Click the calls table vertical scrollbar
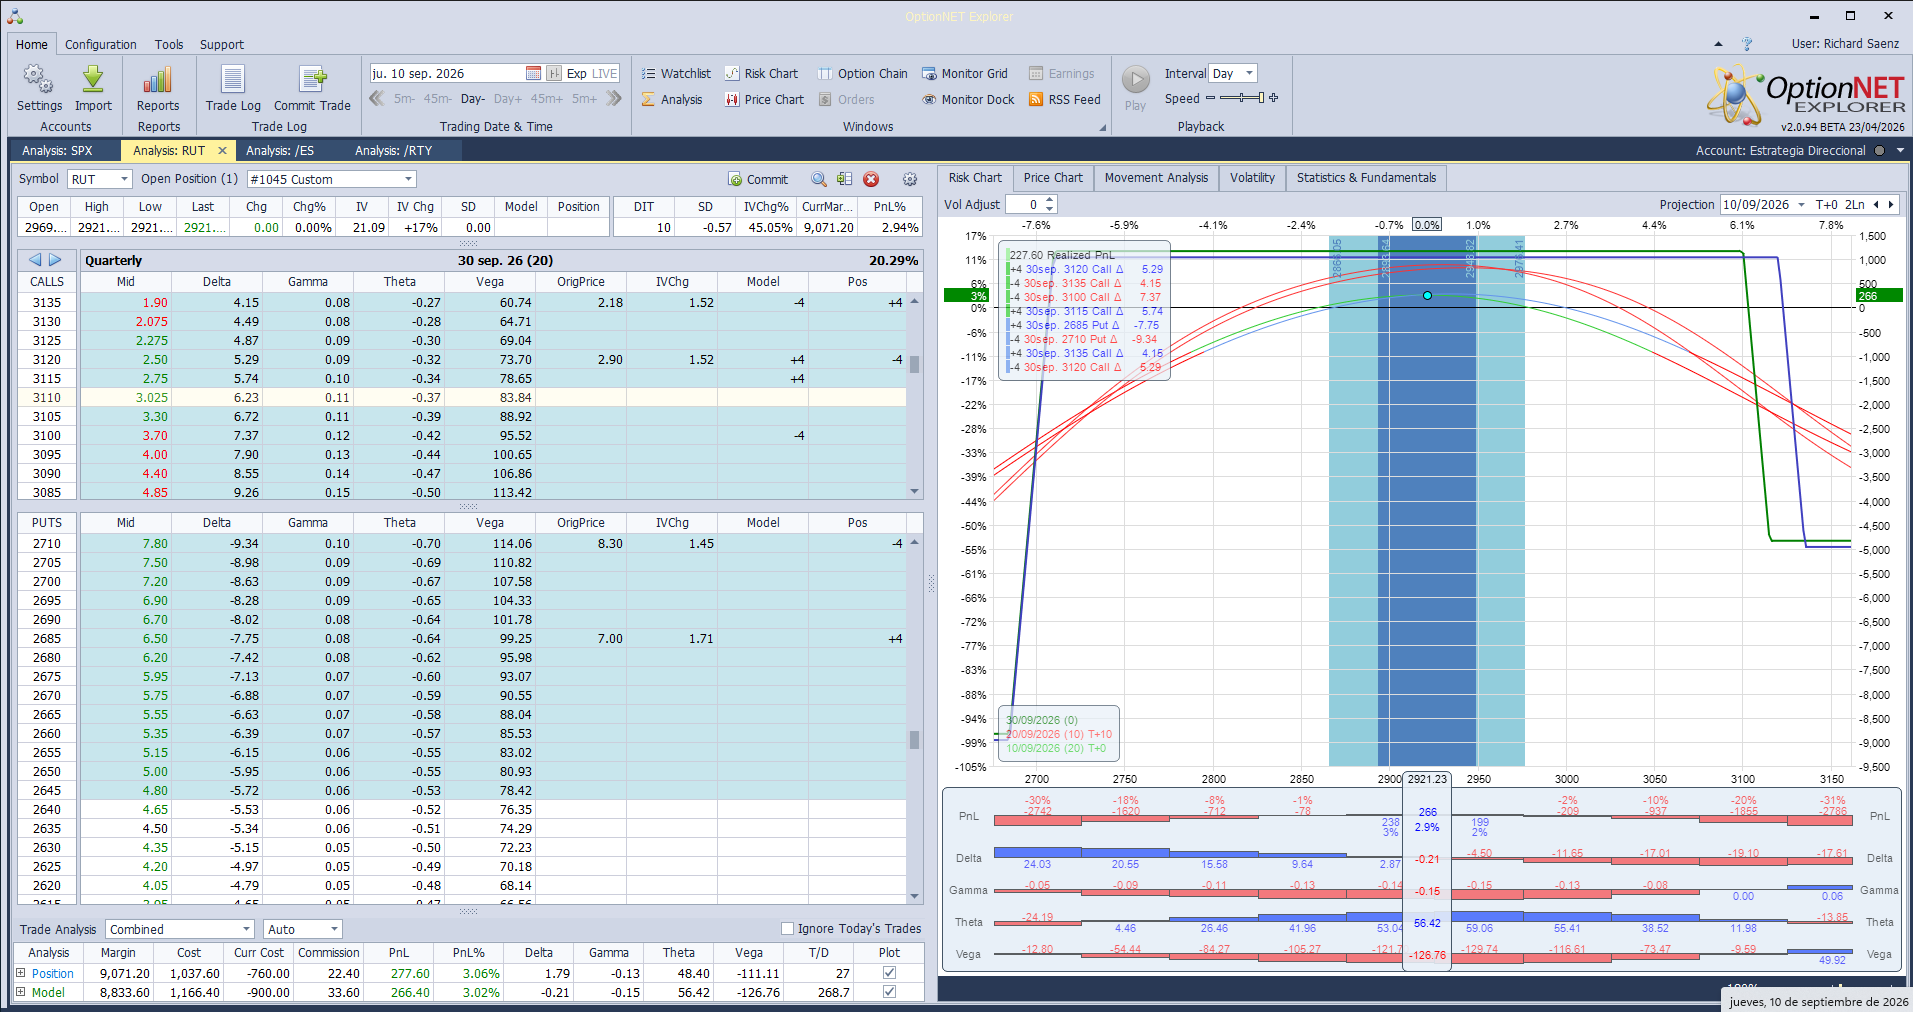This screenshot has width=1913, height=1012. 915,396
